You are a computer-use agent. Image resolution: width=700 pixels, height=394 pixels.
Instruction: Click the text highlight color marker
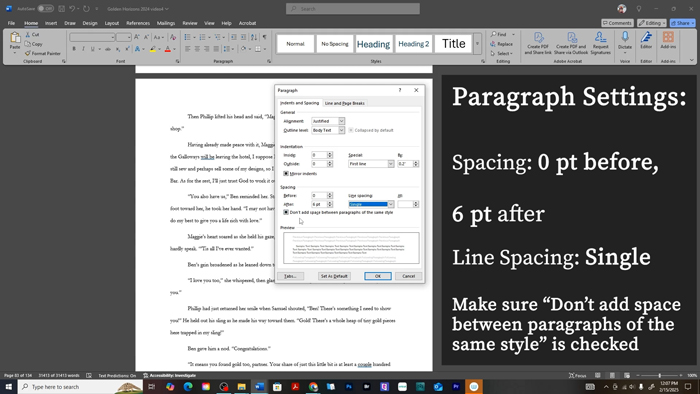click(x=153, y=49)
